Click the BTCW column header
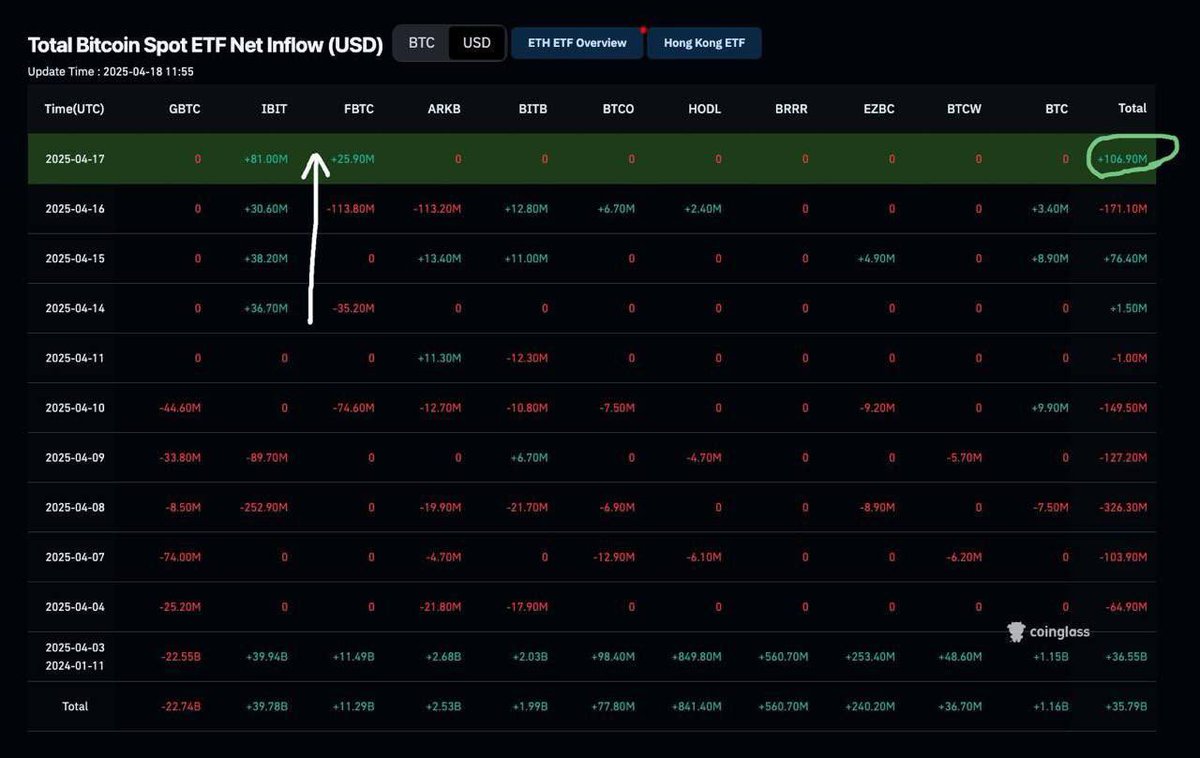The image size is (1200, 758). (964, 109)
